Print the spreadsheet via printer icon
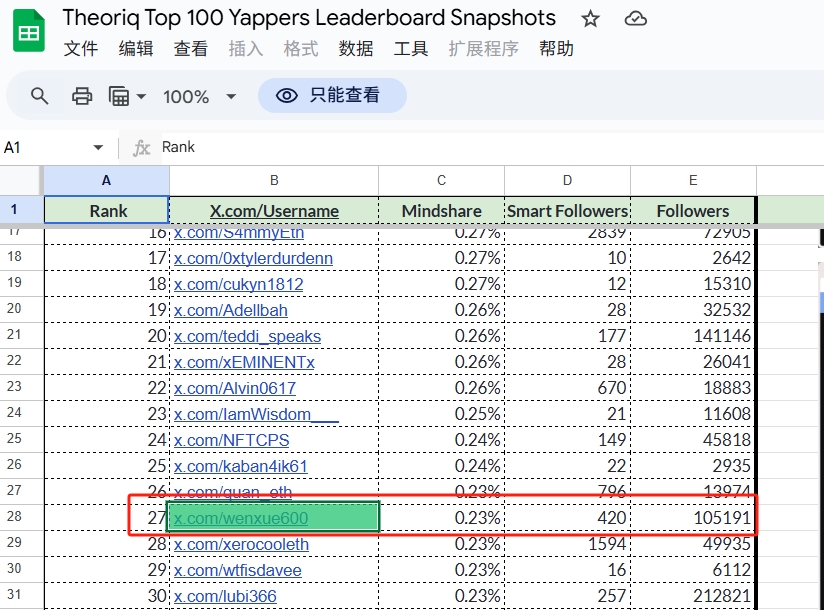The image size is (824, 610). pyautogui.click(x=82, y=96)
